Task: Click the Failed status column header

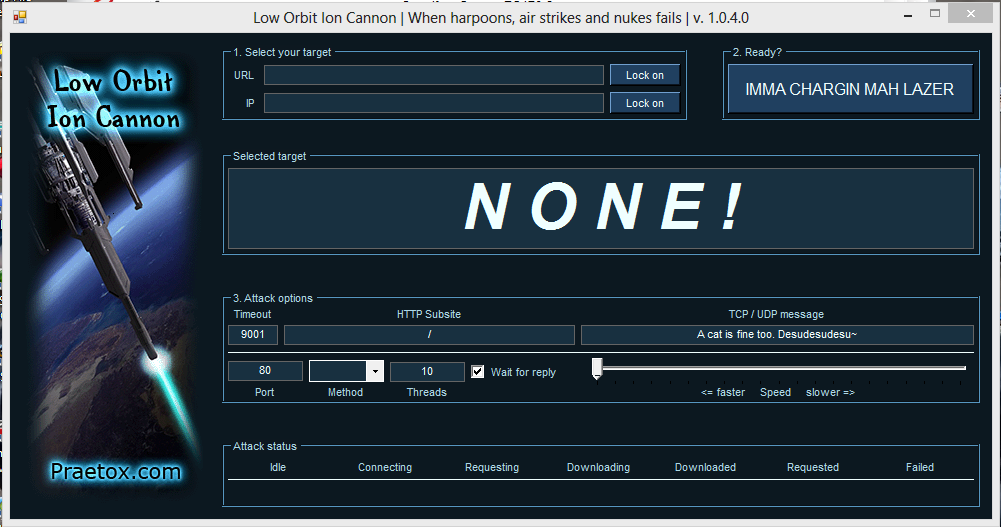Action: pyautogui.click(x=920, y=467)
